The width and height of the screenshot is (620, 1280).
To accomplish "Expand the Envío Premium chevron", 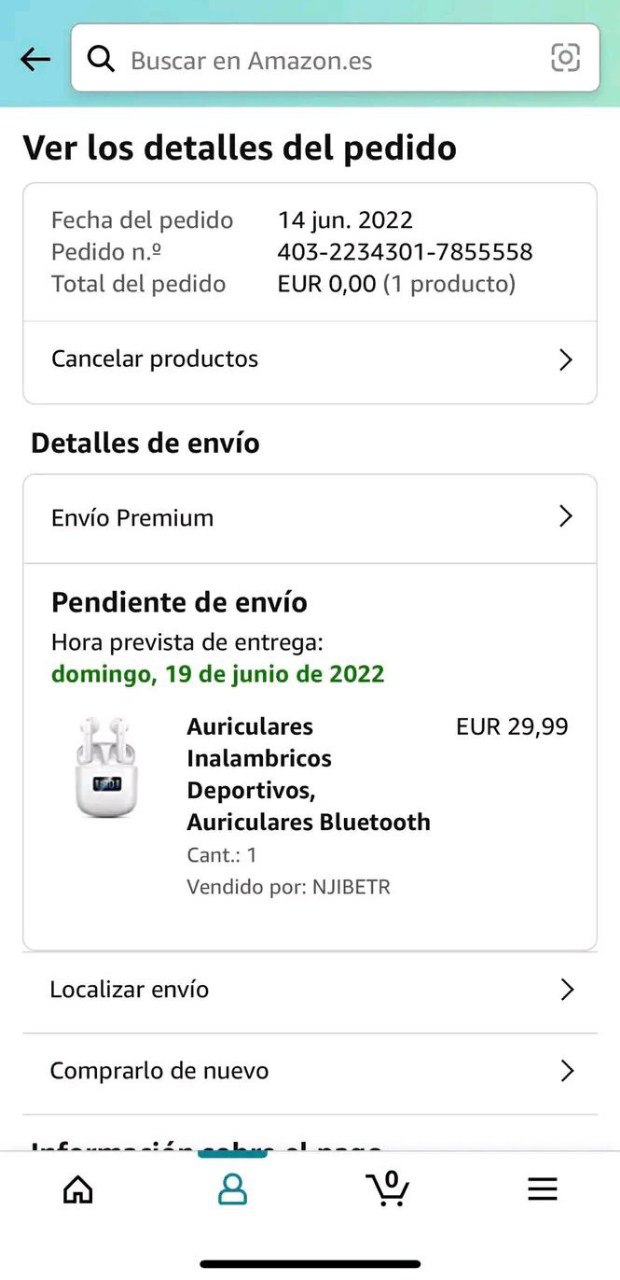I will [x=566, y=517].
